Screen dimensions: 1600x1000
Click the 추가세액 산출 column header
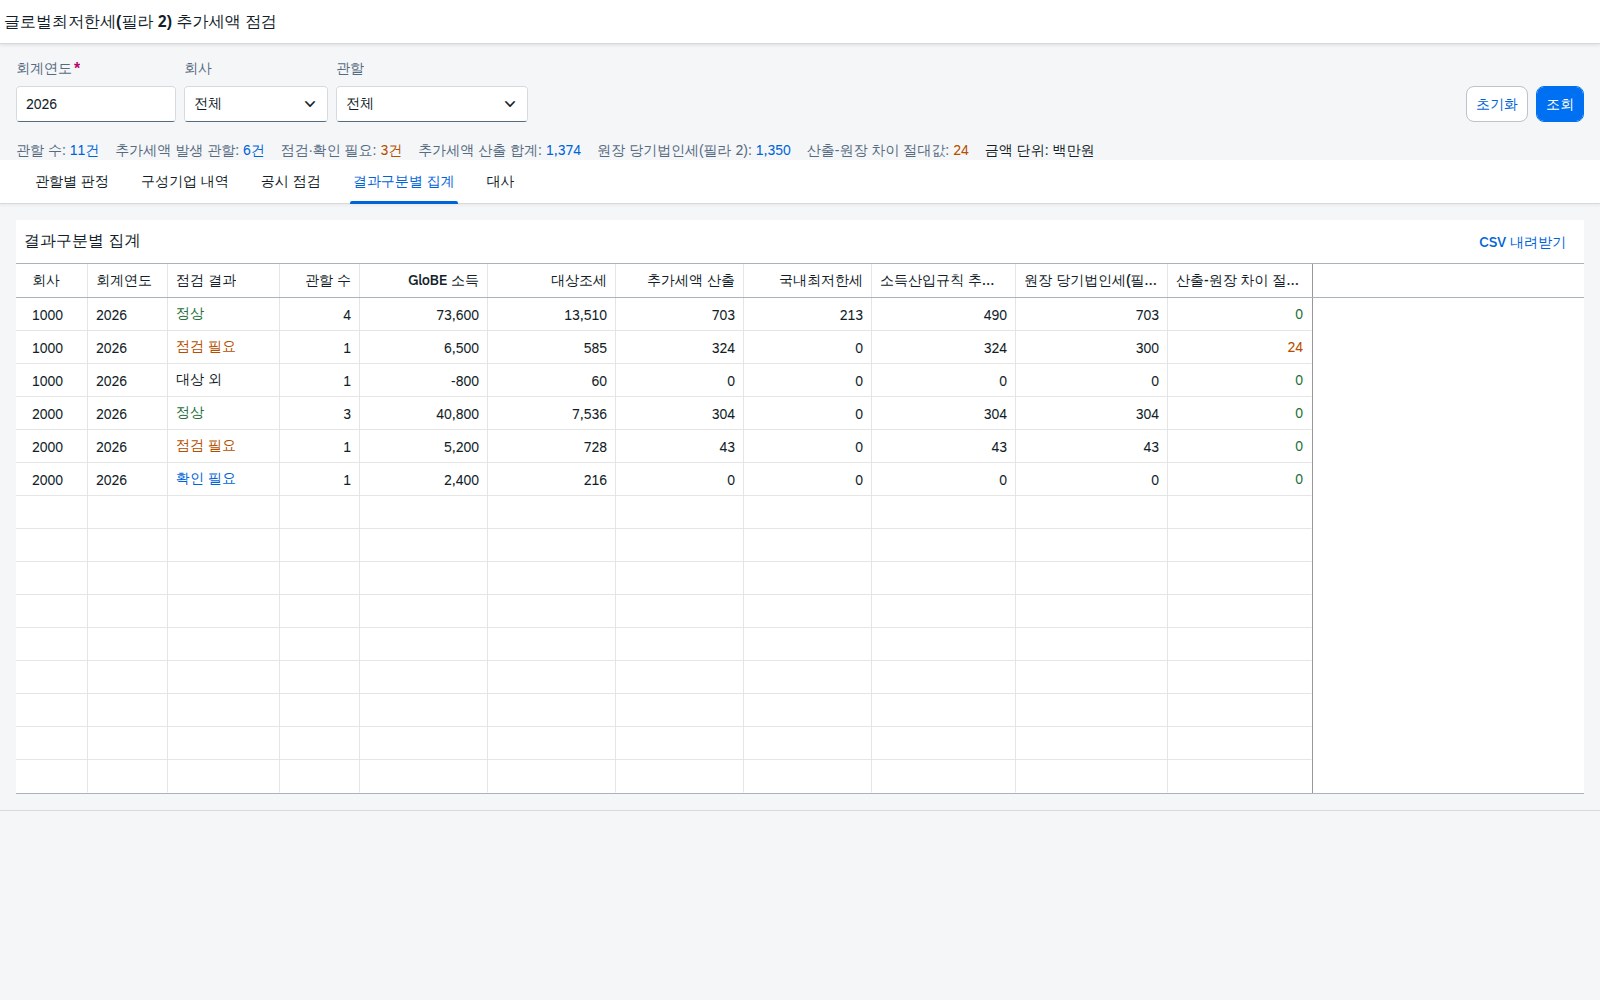tap(680, 281)
